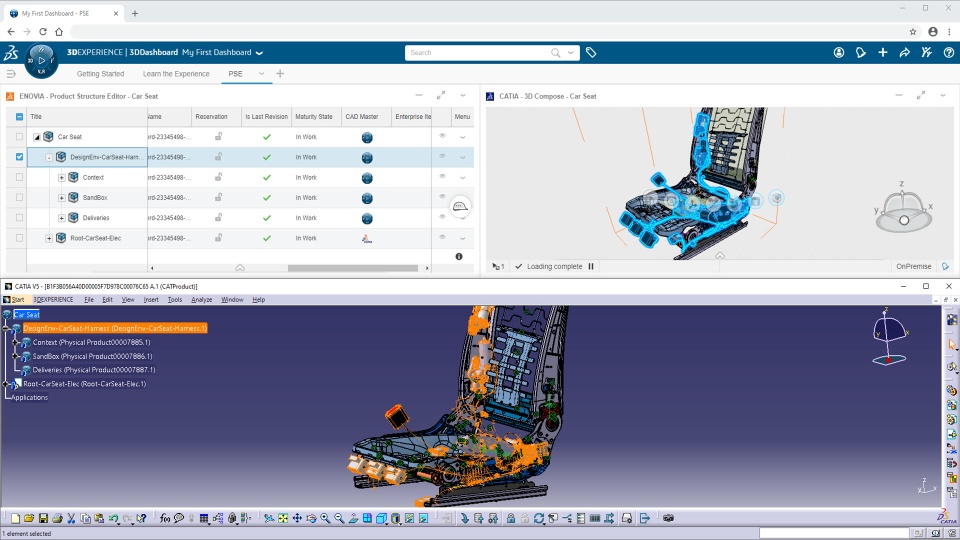Collapse the DesignEnv-CarSeat-Harness node
The height and width of the screenshot is (540, 960).
click(49, 157)
